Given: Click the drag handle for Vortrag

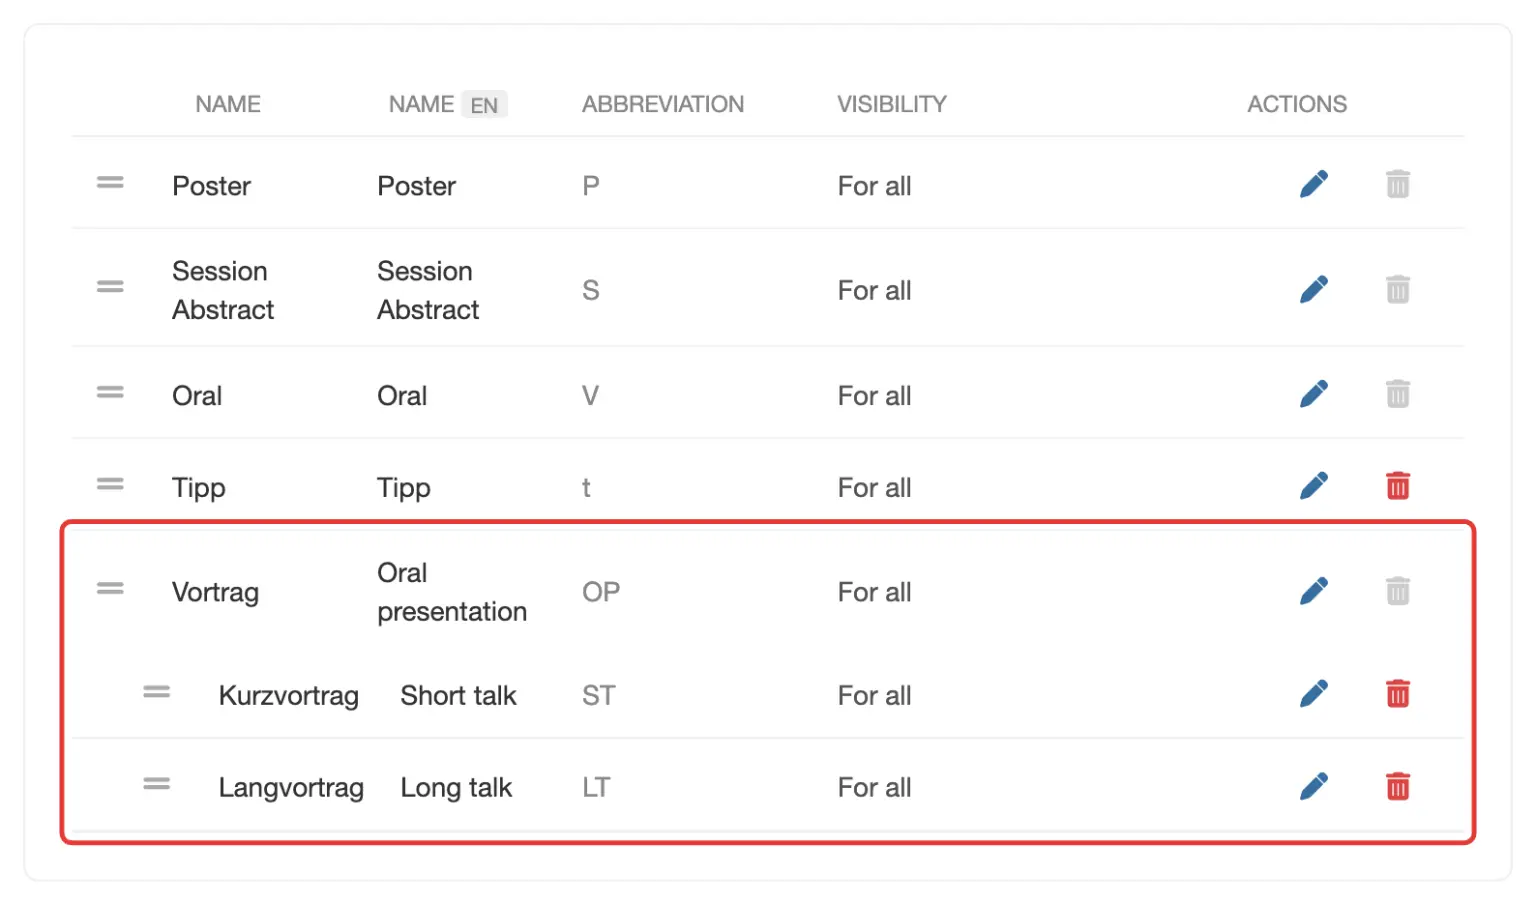Looking at the screenshot, I should pyautogui.click(x=110, y=589).
